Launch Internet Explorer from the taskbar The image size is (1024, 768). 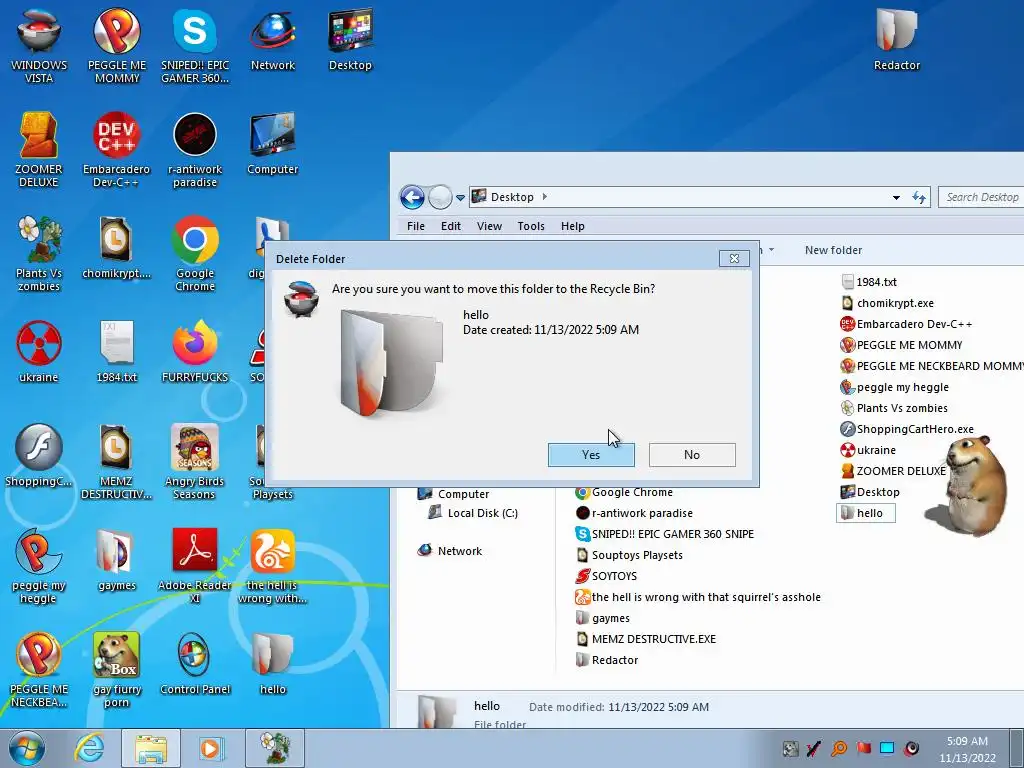pyautogui.click(x=89, y=748)
